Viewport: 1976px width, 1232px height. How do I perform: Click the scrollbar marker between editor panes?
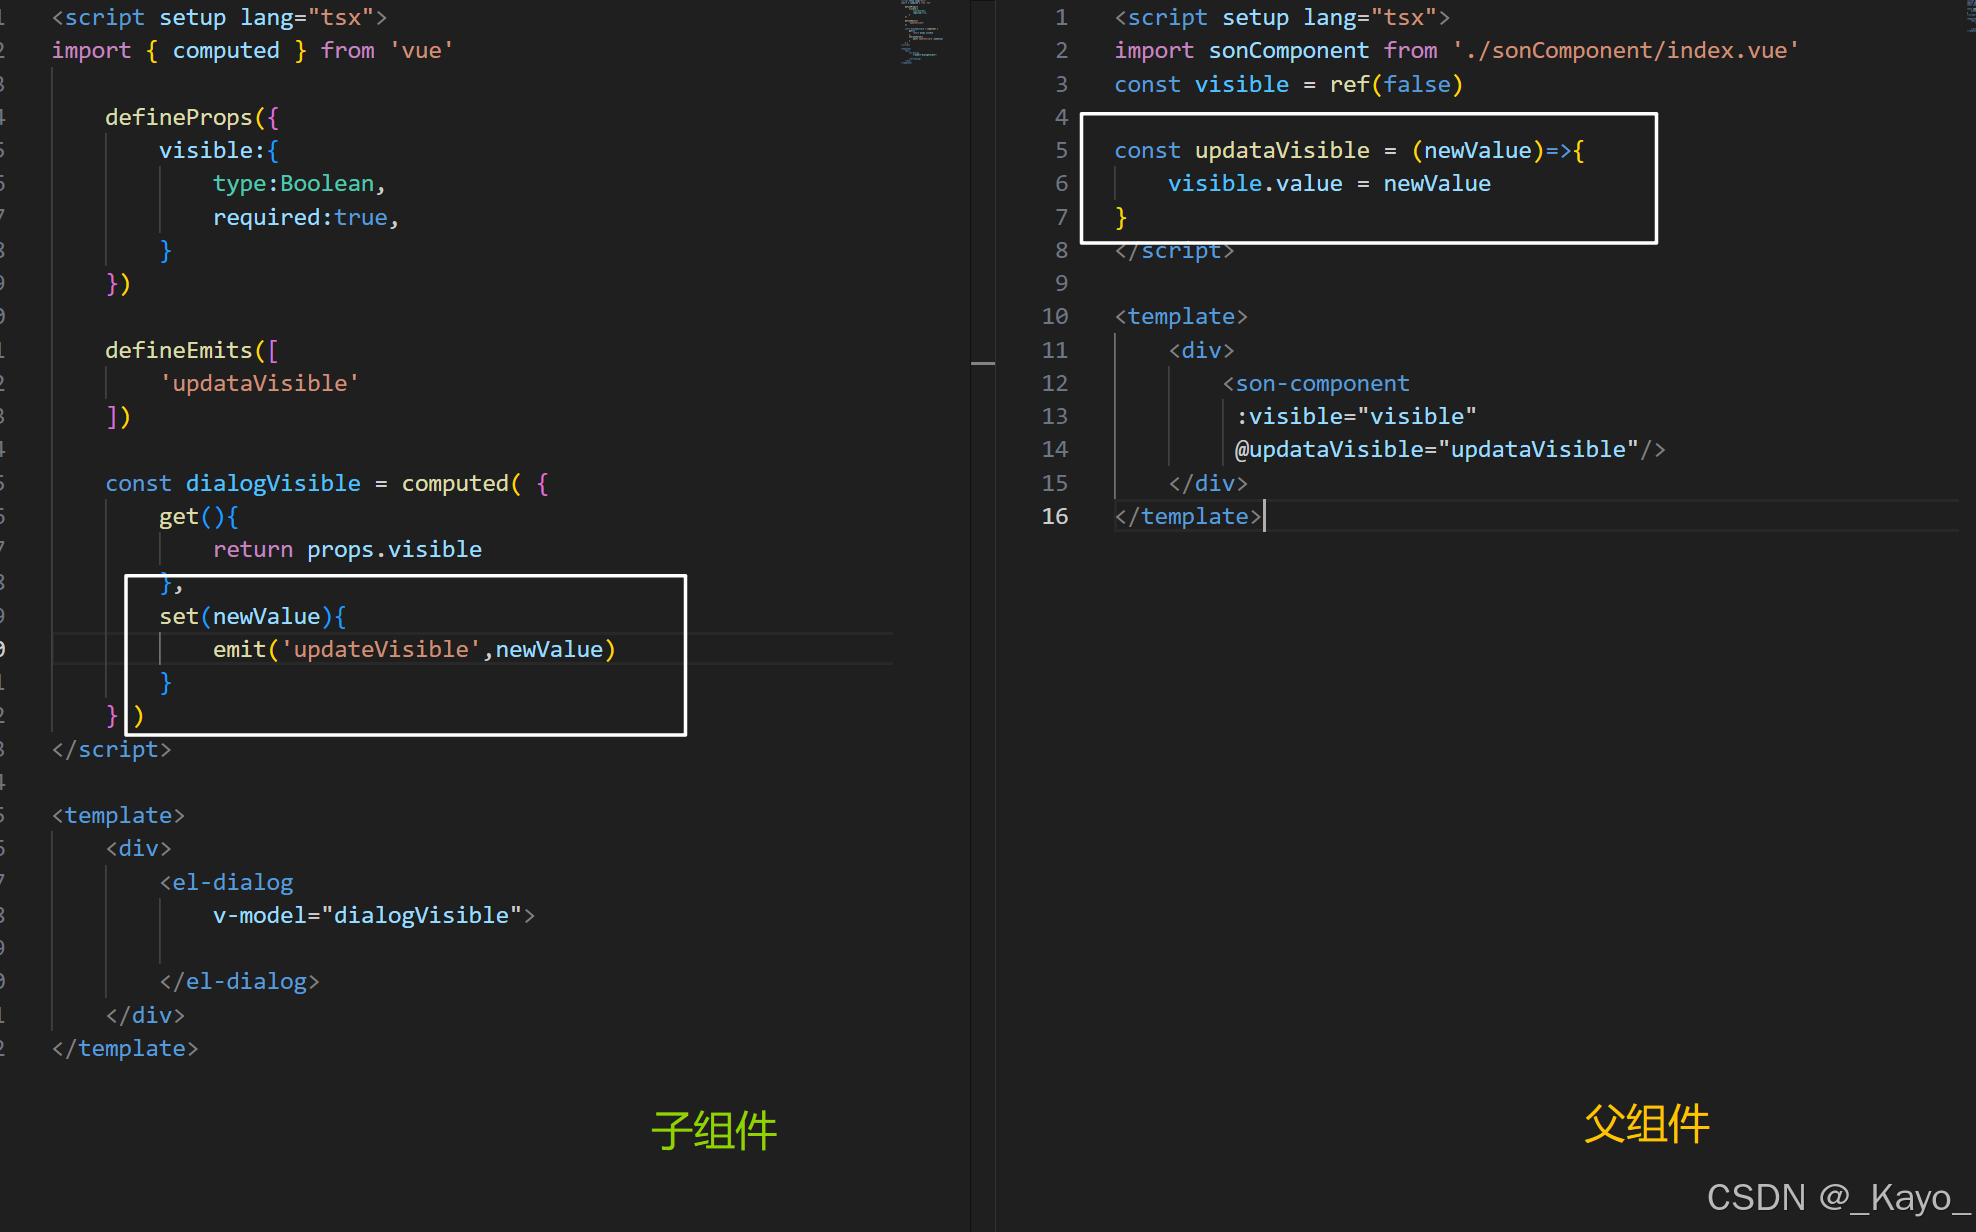click(982, 363)
